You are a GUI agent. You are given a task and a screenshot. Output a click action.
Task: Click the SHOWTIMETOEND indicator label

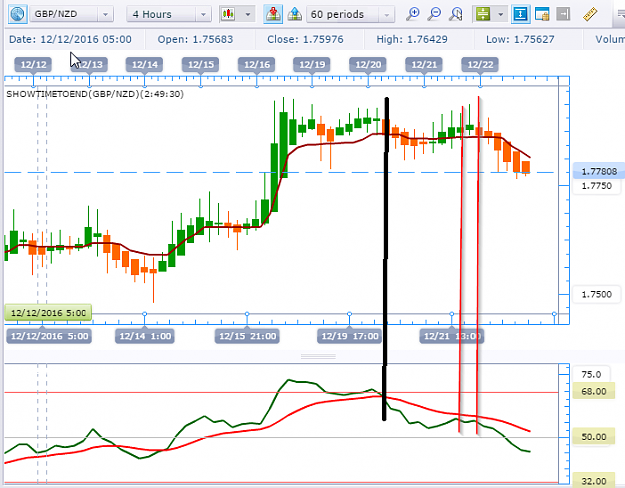pyautogui.click(x=95, y=94)
